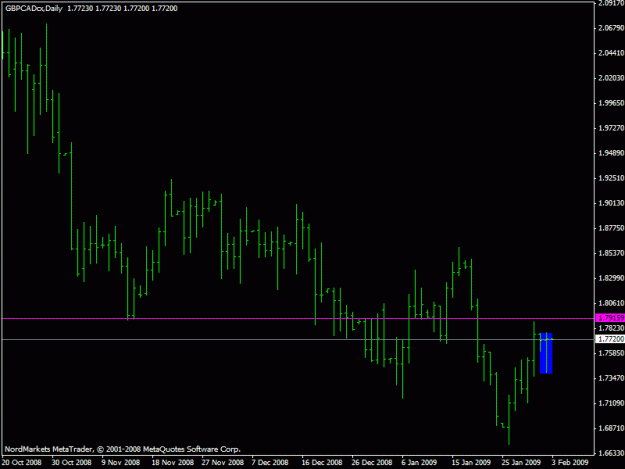The image size is (625, 469).
Task: Click the 20 Oct 2008 date label
Action: pos(22,463)
